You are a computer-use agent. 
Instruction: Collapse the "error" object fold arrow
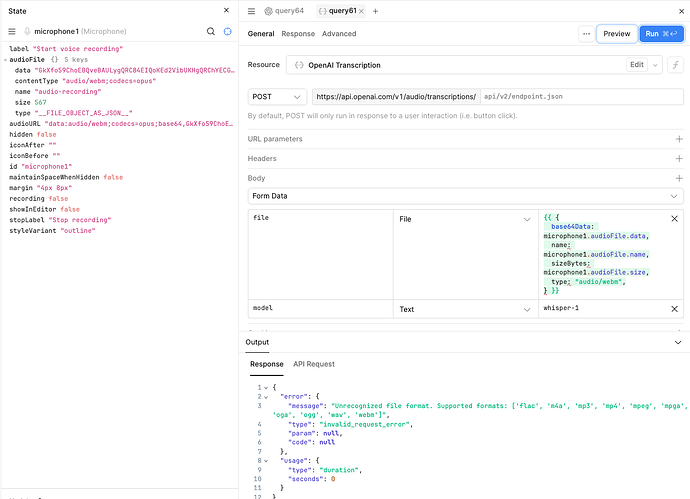click(x=266, y=397)
